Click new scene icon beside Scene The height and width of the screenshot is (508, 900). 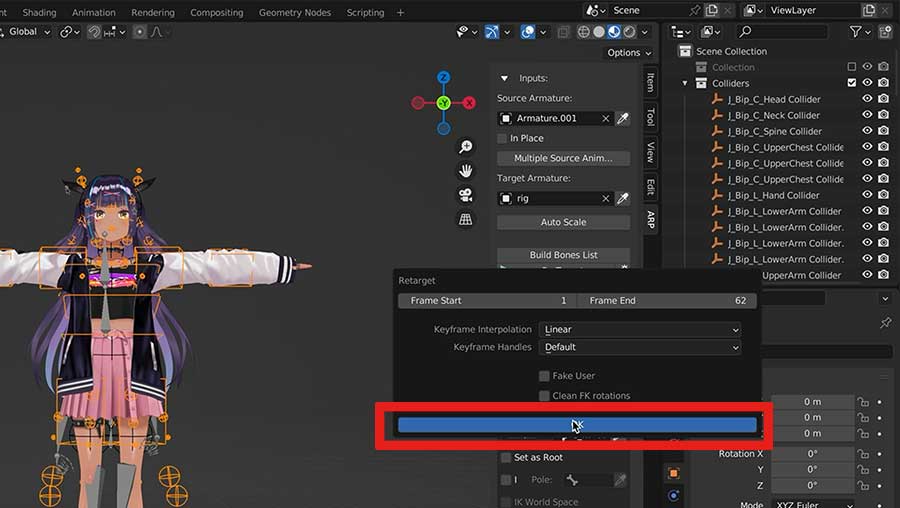712,10
